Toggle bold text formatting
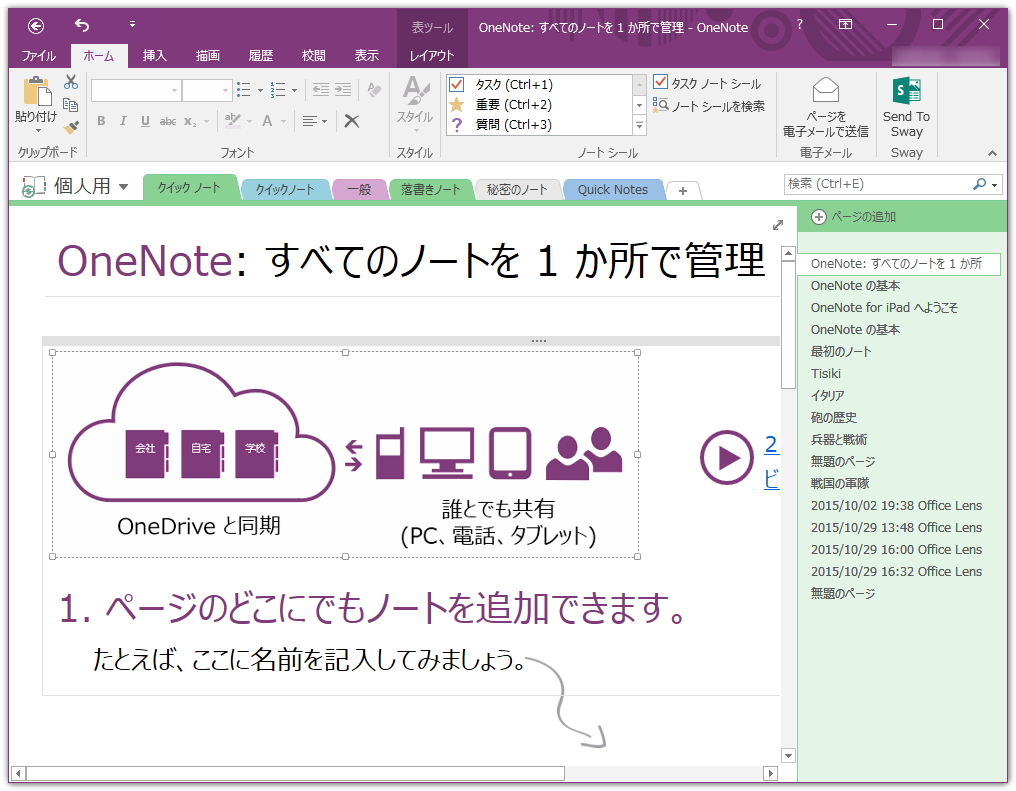The width and height of the screenshot is (1016, 791). pos(101,120)
